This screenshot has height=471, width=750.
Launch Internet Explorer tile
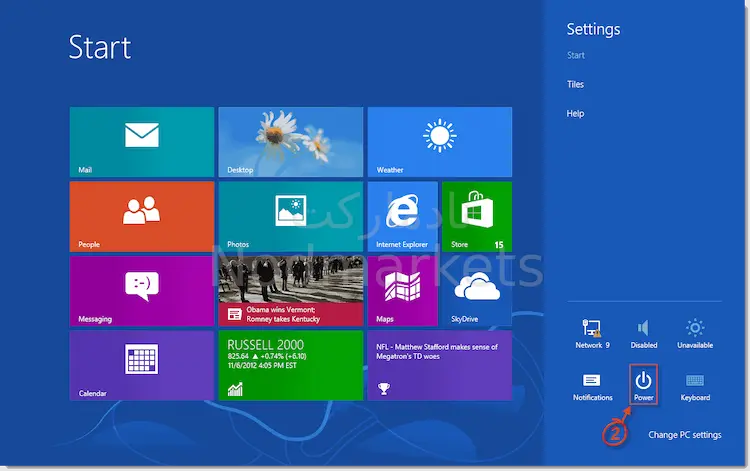click(x=402, y=215)
